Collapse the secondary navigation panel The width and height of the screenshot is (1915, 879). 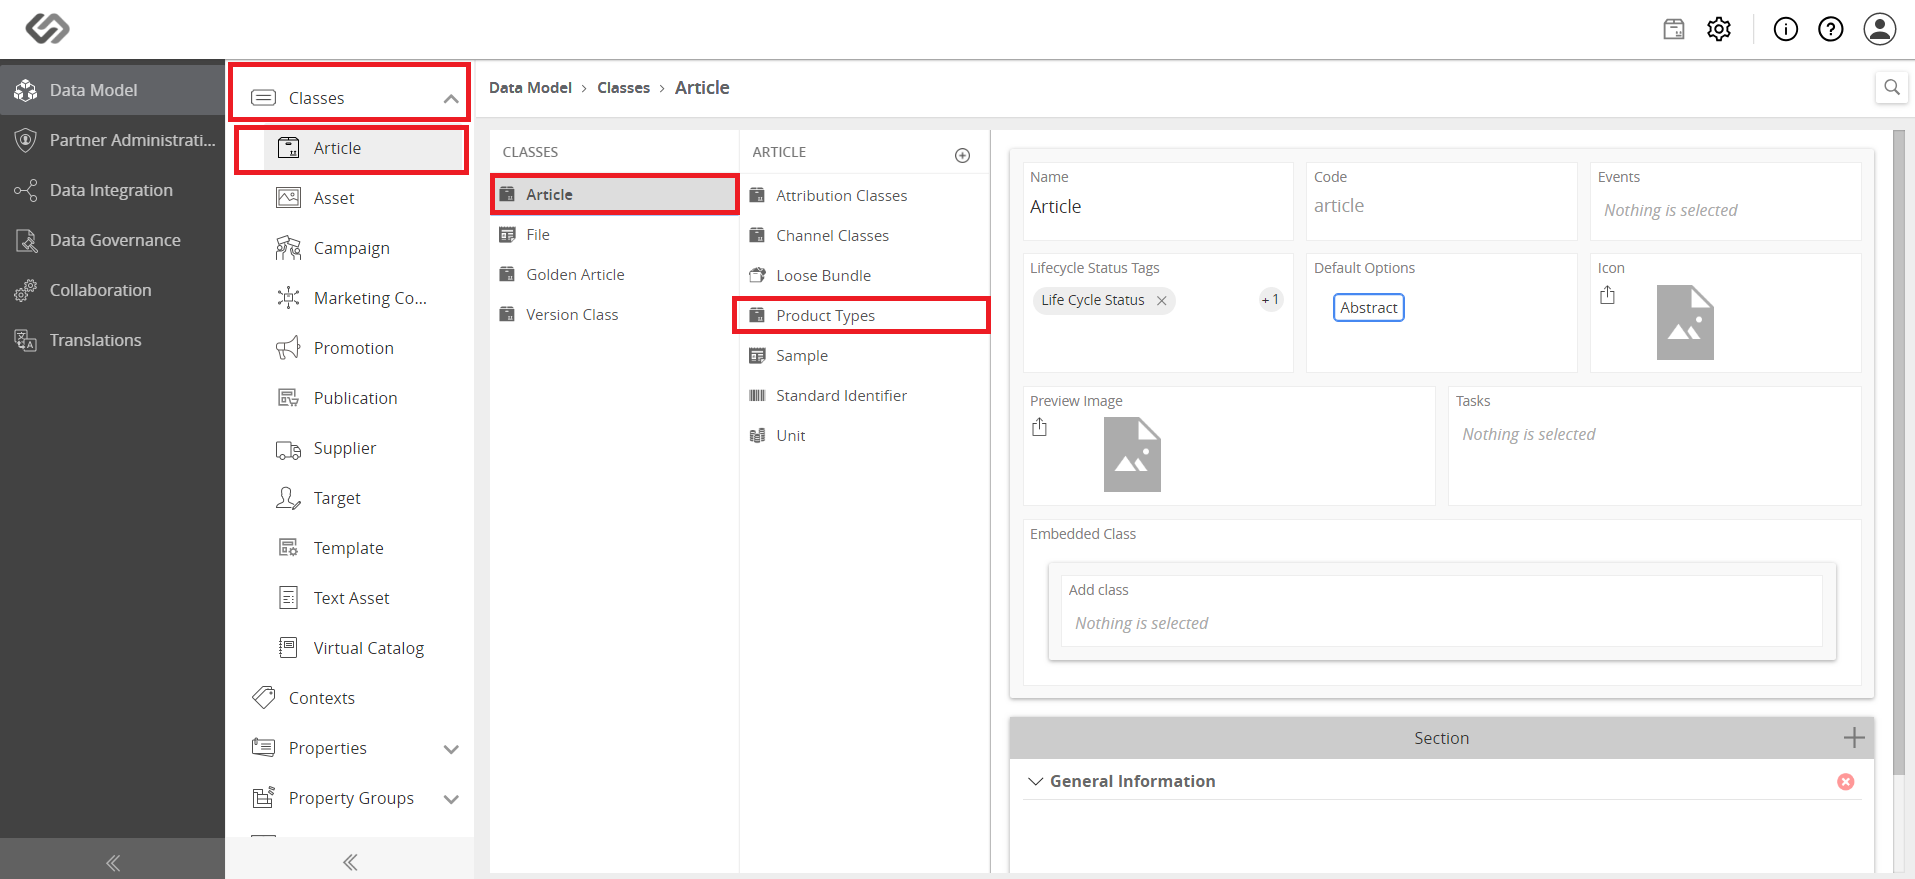pyautogui.click(x=349, y=862)
